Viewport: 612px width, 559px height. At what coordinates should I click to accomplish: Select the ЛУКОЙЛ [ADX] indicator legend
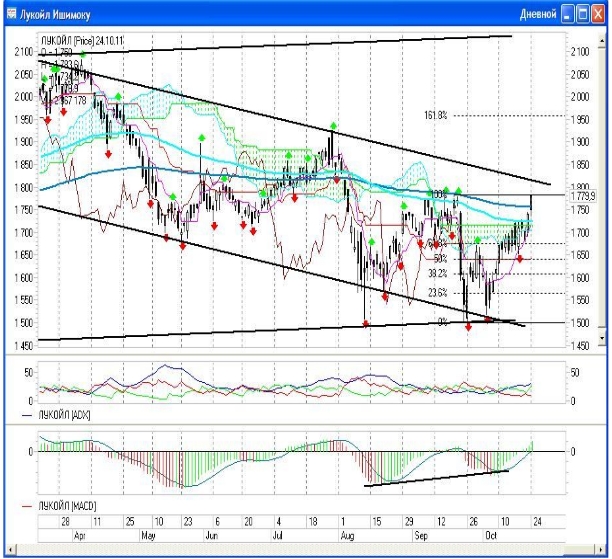[57, 415]
